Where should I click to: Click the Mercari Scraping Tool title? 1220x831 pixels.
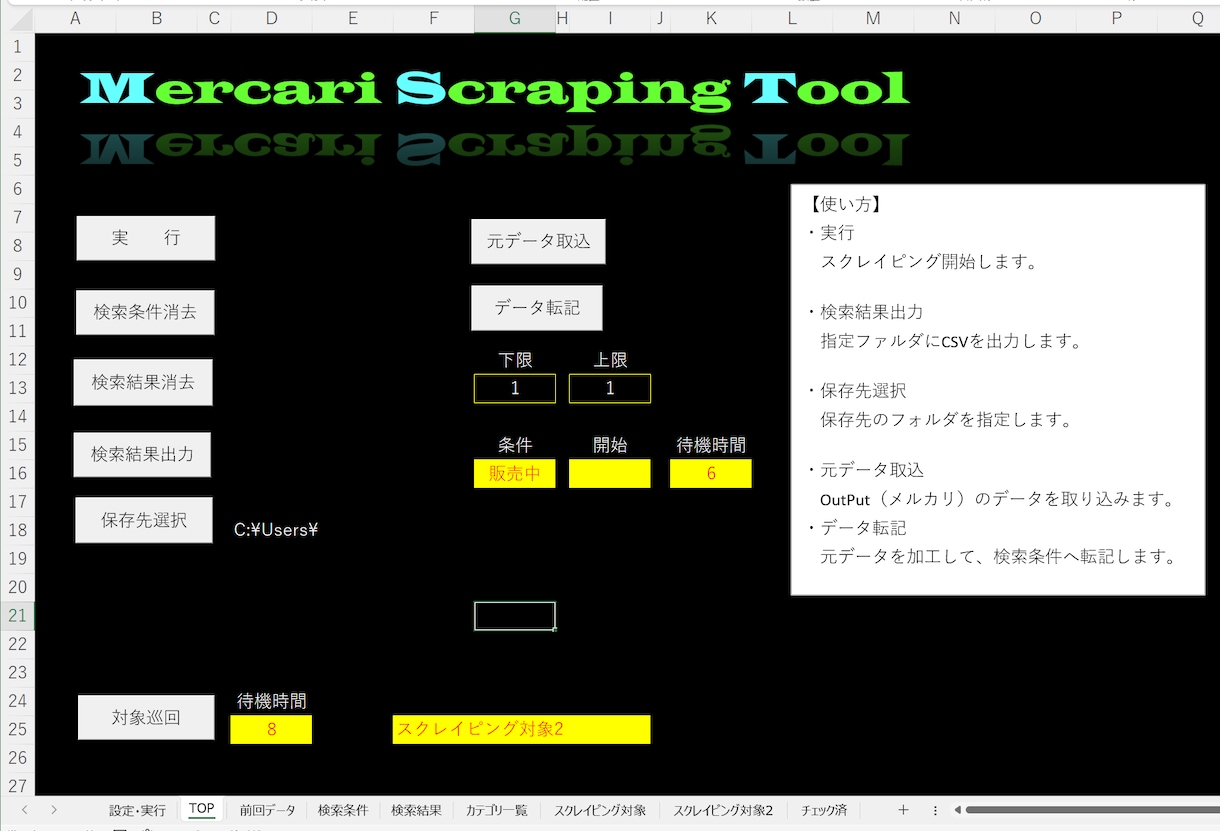[x=495, y=89]
